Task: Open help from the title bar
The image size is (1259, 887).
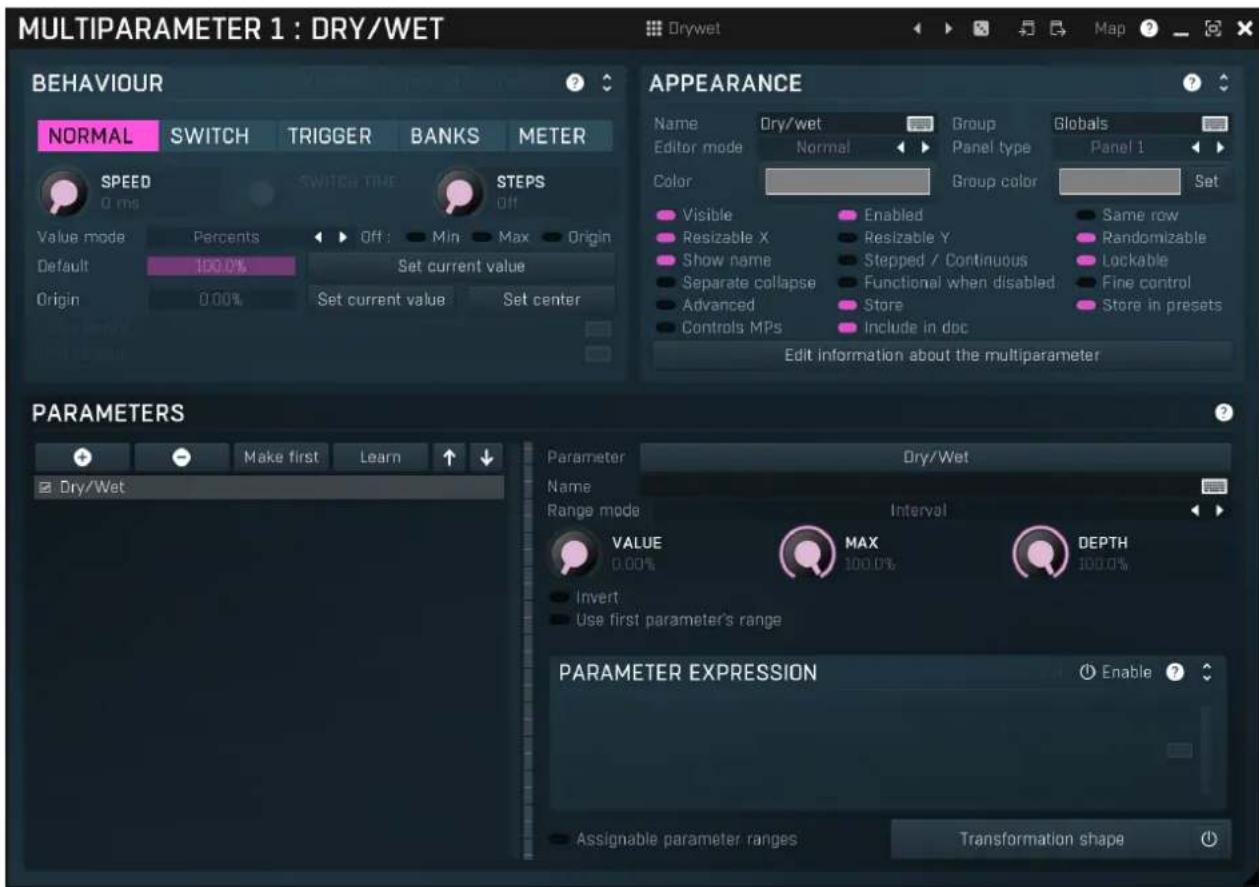Action: click(x=1151, y=29)
